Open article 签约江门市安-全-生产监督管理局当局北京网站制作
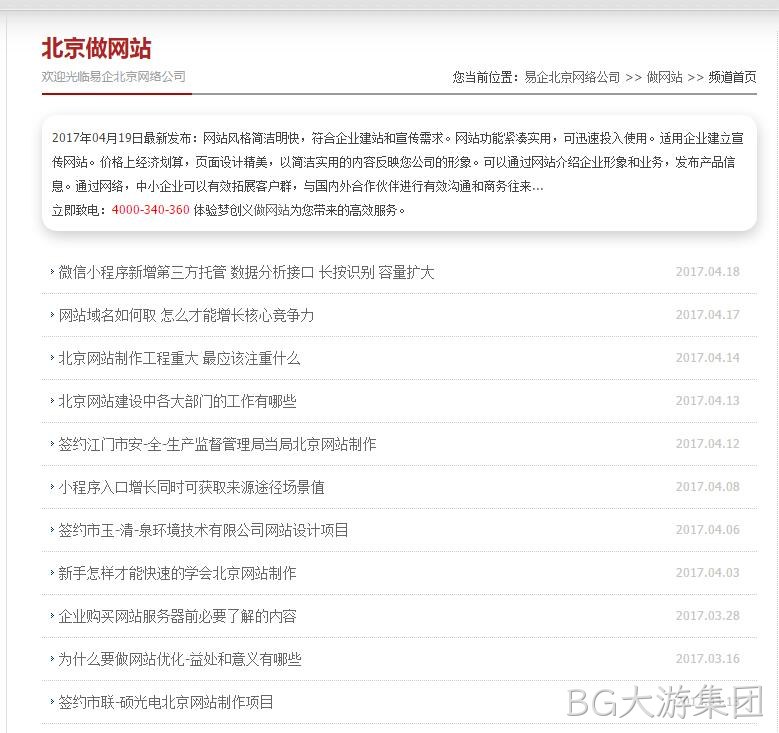This screenshot has width=779, height=733. coord(217,444)
